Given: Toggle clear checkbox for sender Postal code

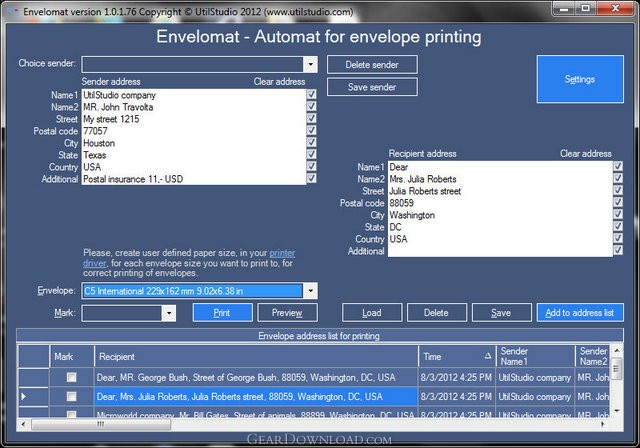Looking at the screenshot, I should tap(311, 130).
